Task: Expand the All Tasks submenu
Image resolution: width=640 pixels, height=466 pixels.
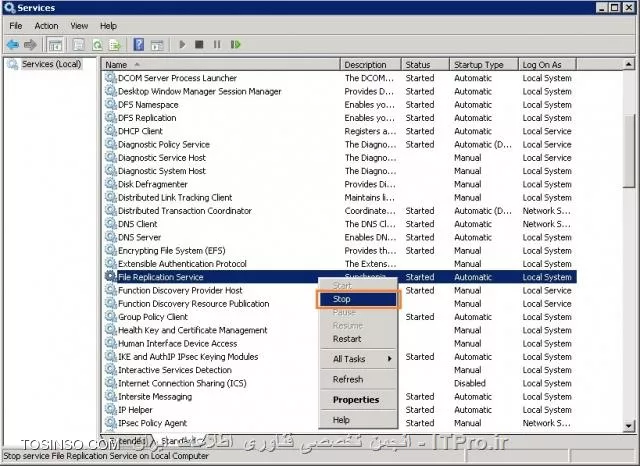Action: pos(358,359)
